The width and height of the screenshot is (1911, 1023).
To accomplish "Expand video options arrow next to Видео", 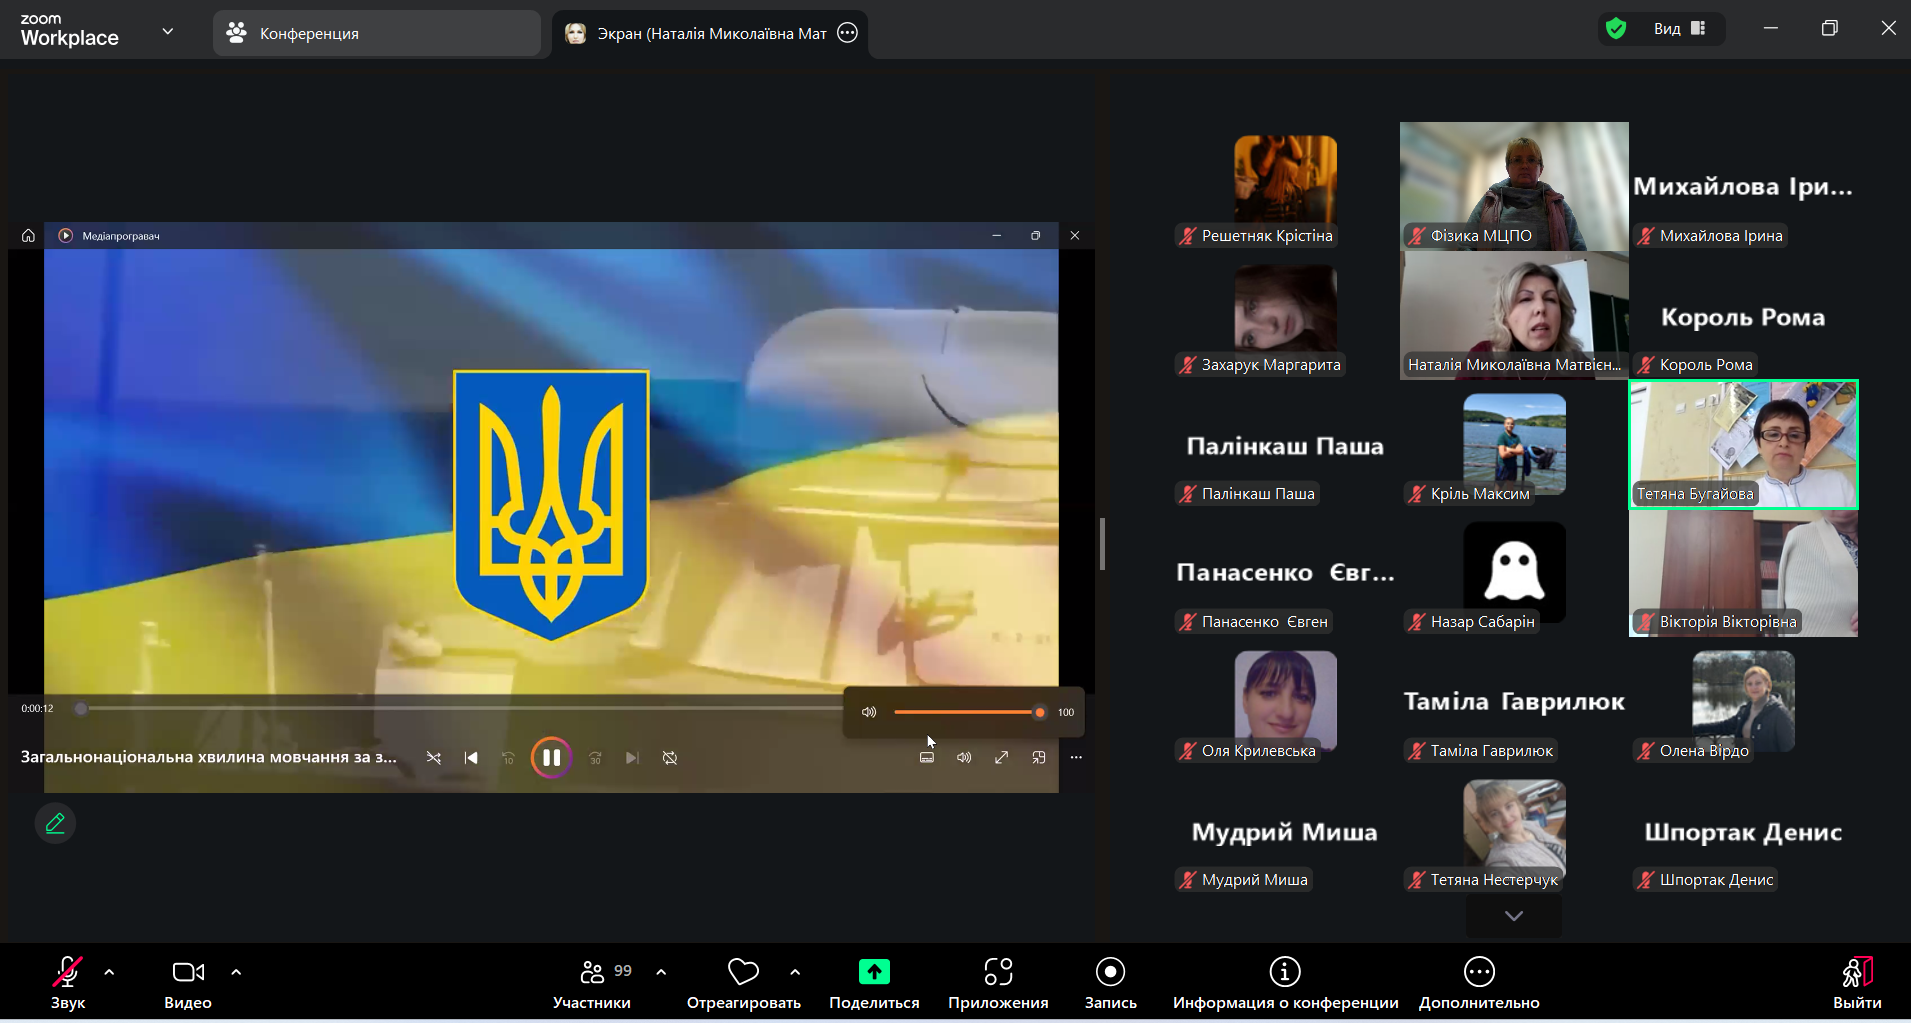I will click(x=236, y=972).
